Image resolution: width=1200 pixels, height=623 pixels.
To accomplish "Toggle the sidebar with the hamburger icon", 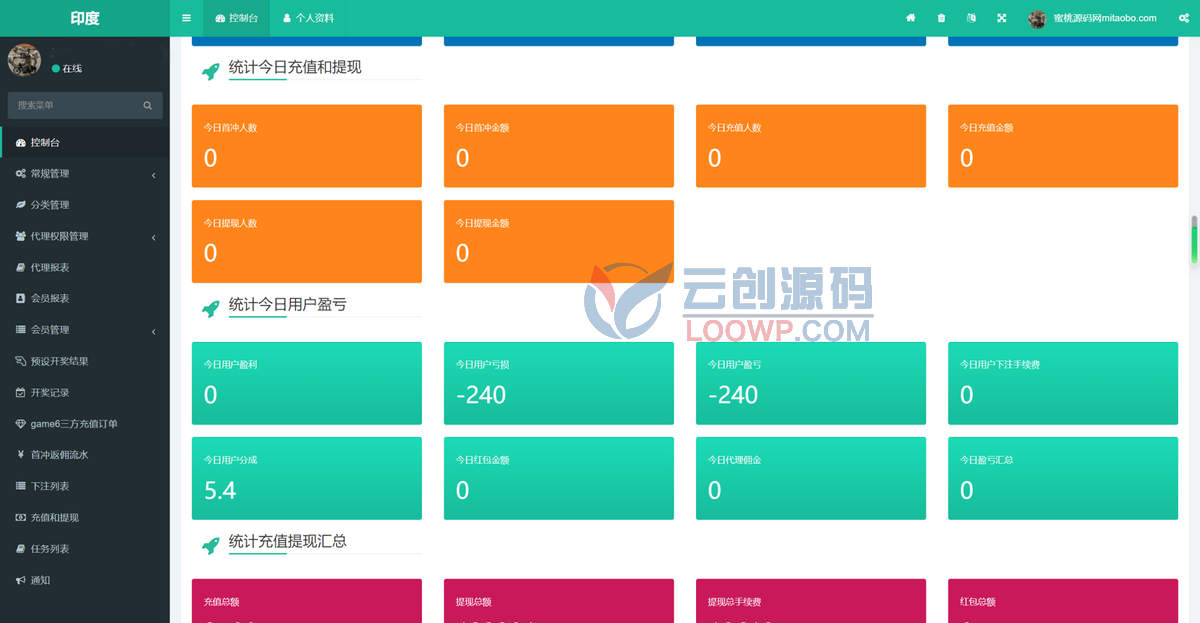I will click(x=186, y=18).
